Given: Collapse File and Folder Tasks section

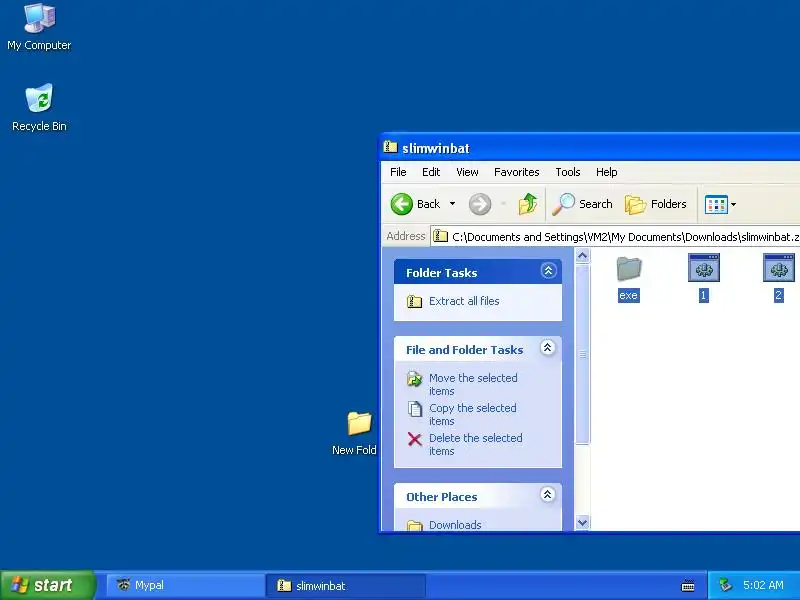Looking at the screenshot, I should click(x=547, y=348).
